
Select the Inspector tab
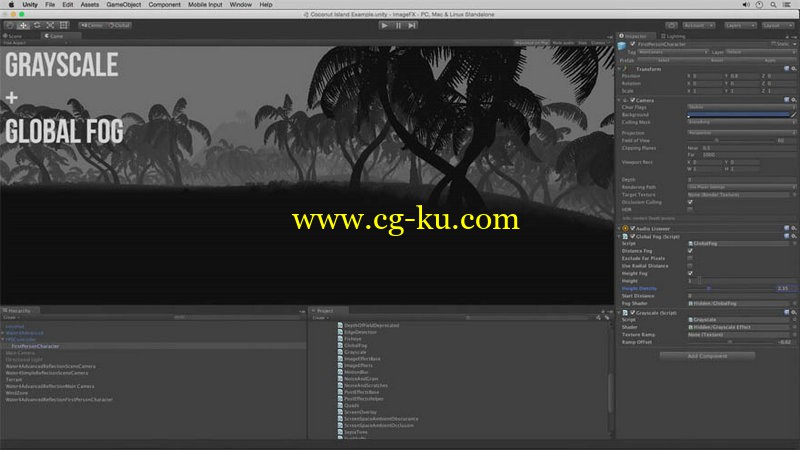click(x=635, y=36)
